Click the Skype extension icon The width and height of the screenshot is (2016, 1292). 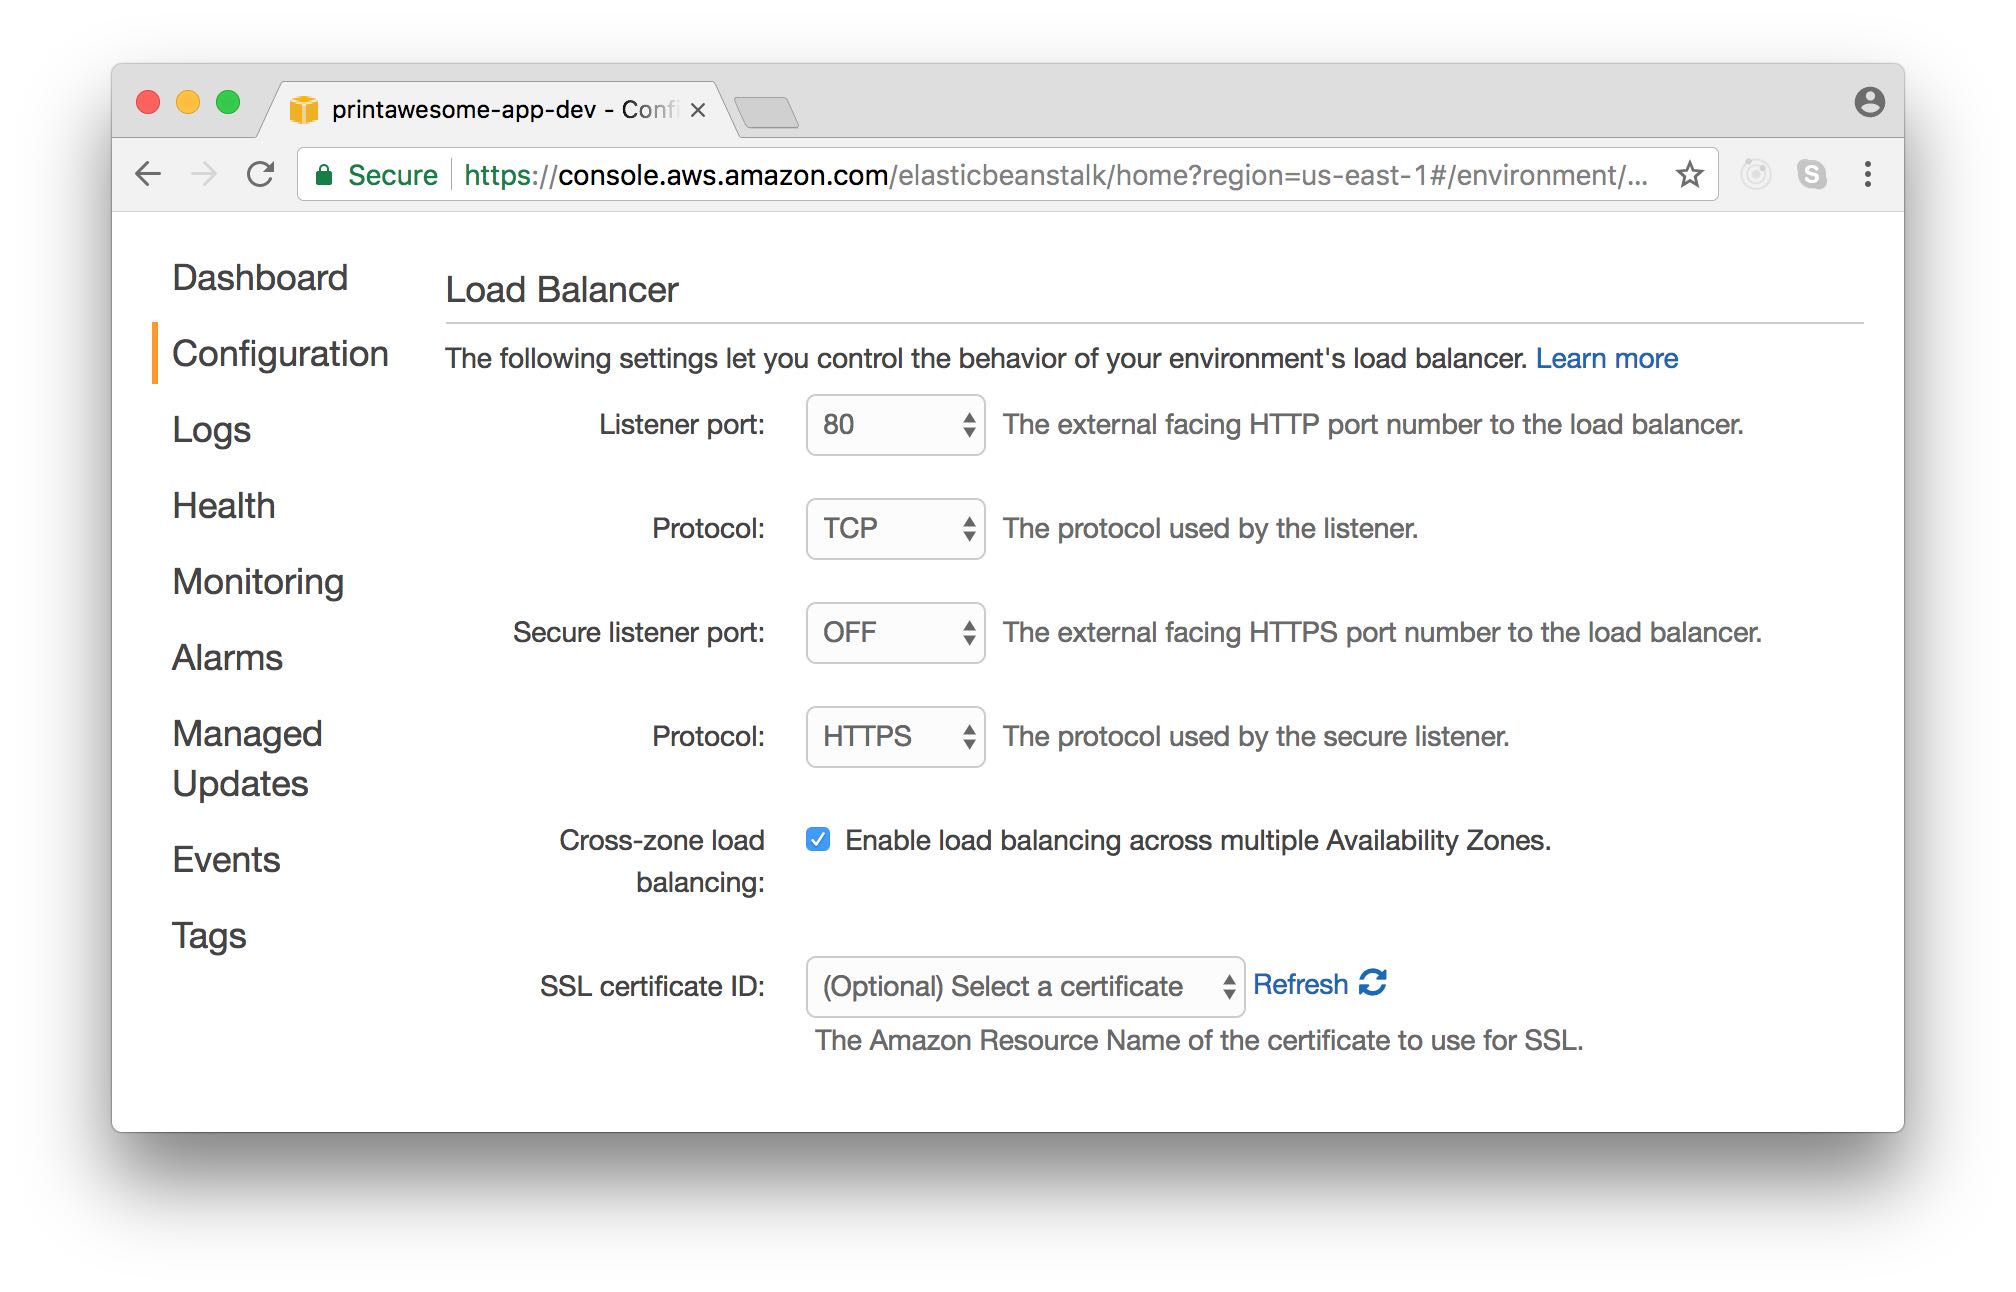click(x=1811, y=174)
